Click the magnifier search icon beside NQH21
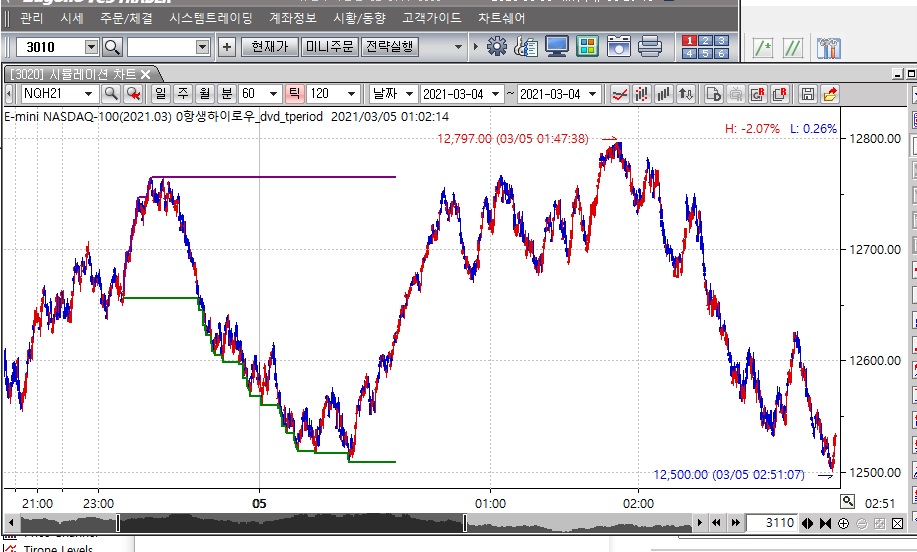The image size is (917, 552). coord(111,94)
